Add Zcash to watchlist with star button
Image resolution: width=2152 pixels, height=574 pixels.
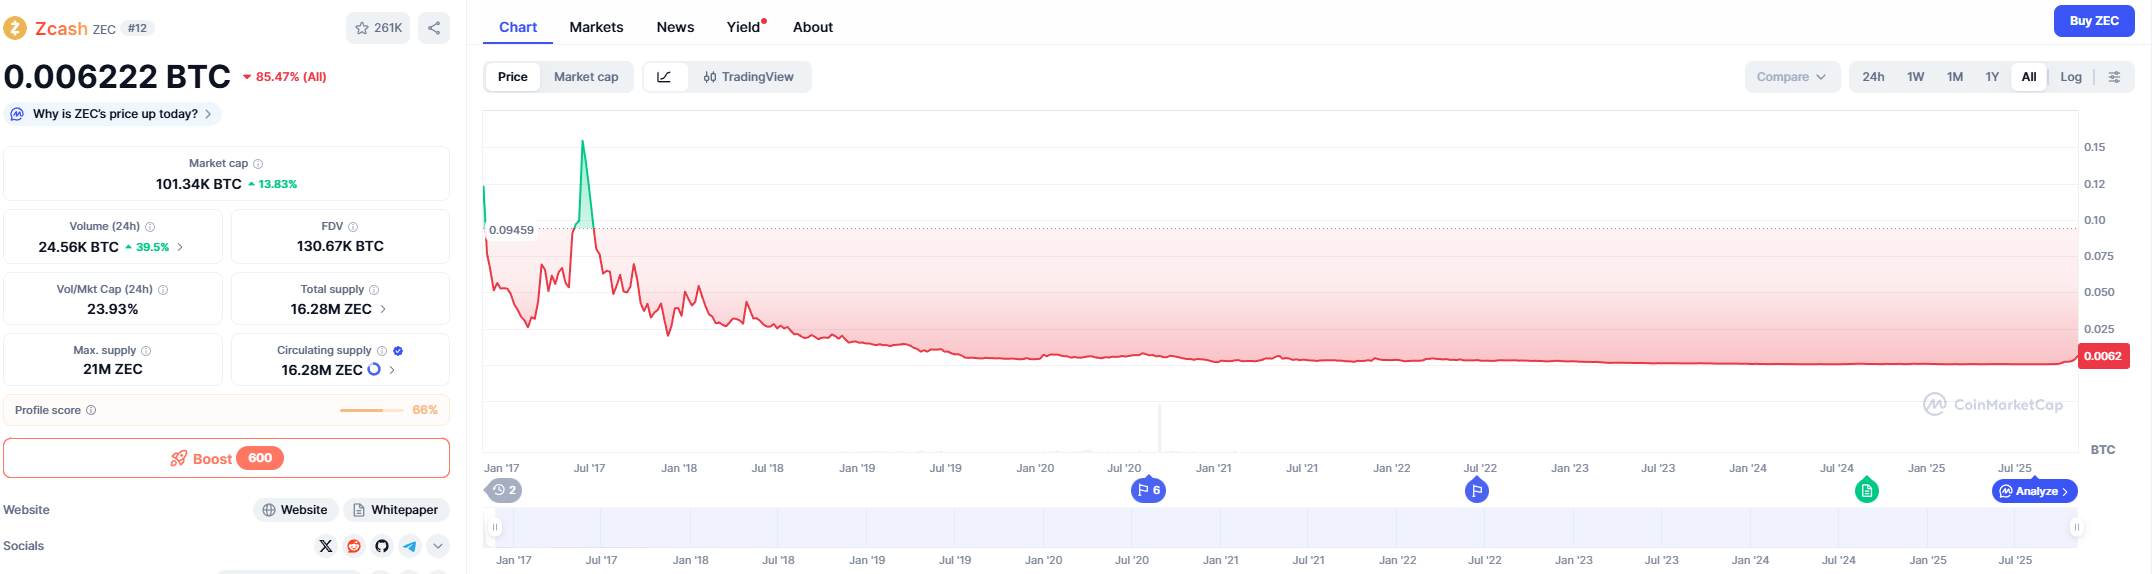[x=378, y=28]
